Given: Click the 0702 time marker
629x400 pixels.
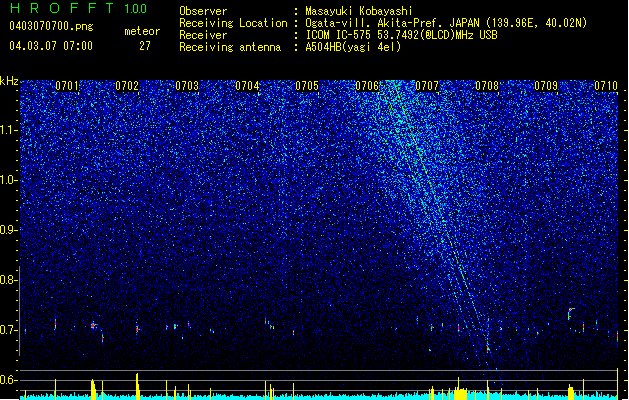Looking at the screenshot, I should click(127, 86).
